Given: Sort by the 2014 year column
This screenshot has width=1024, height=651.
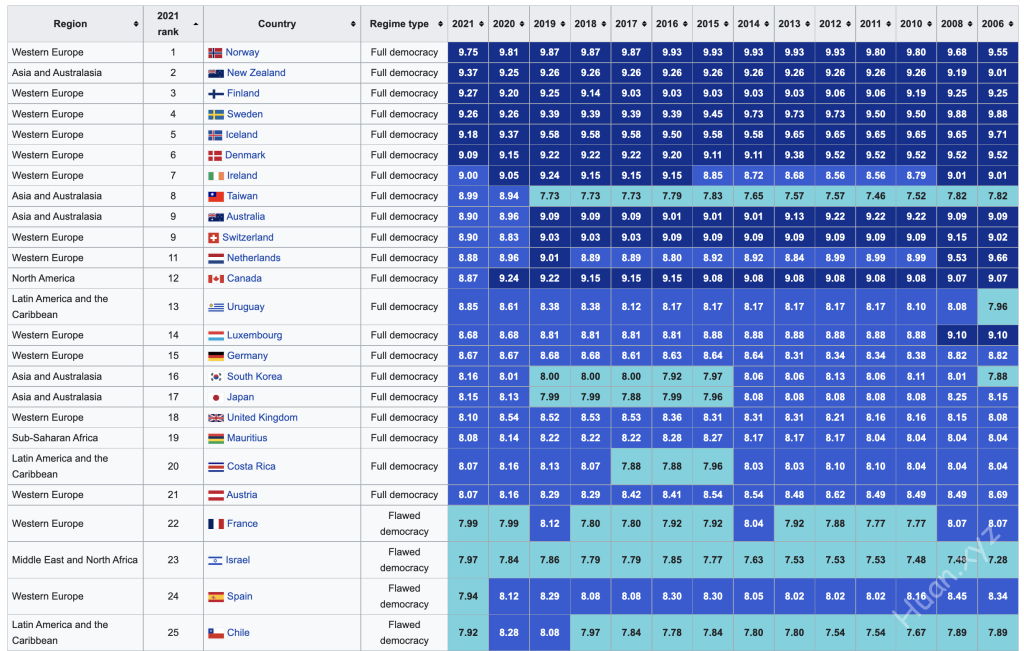Looking at the screenshot, I should tap(752, 24).
